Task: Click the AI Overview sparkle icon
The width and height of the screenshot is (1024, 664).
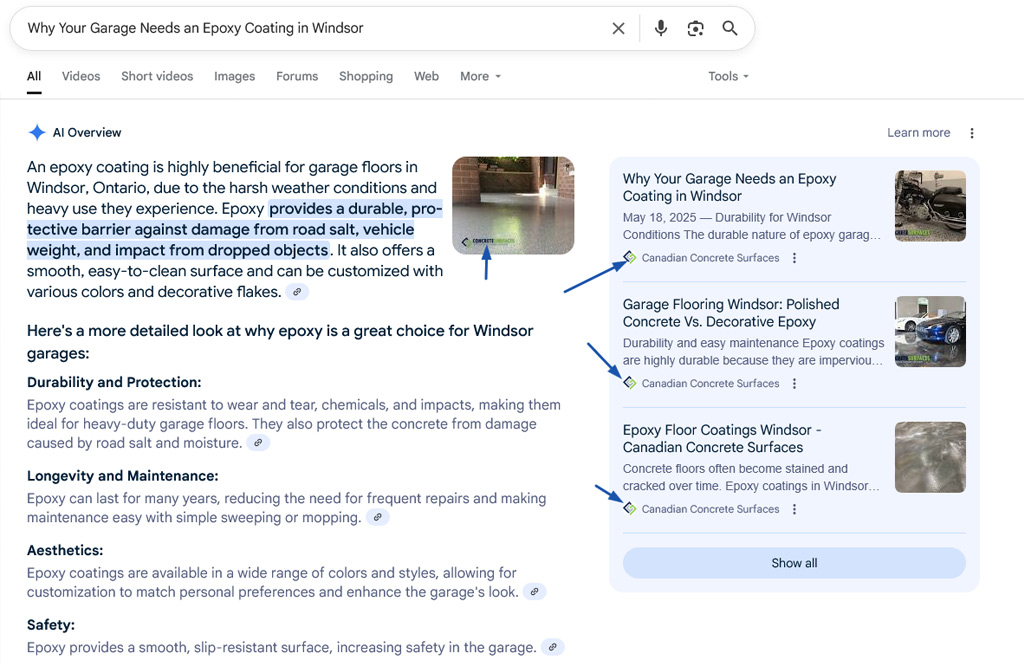Action: tap(37, 132)
